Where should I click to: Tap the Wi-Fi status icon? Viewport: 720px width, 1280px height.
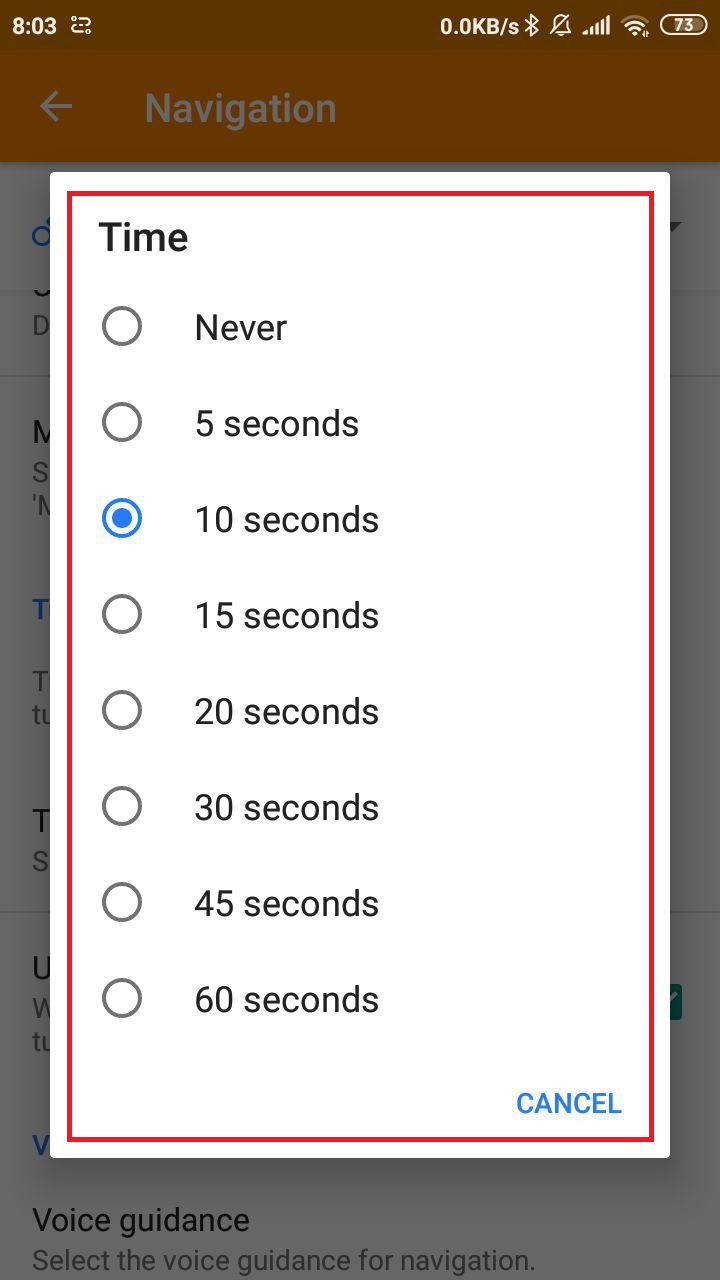coord(634,26)
